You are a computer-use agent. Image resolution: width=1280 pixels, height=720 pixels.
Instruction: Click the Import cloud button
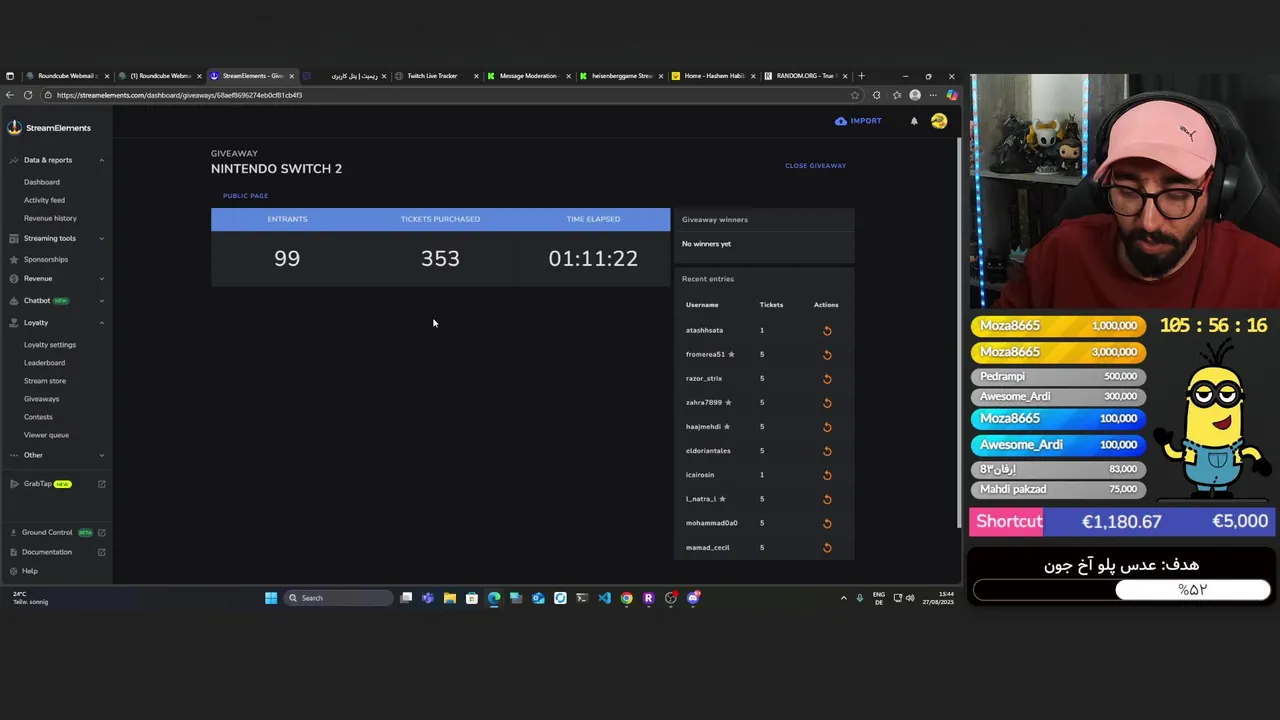[859, 121]
